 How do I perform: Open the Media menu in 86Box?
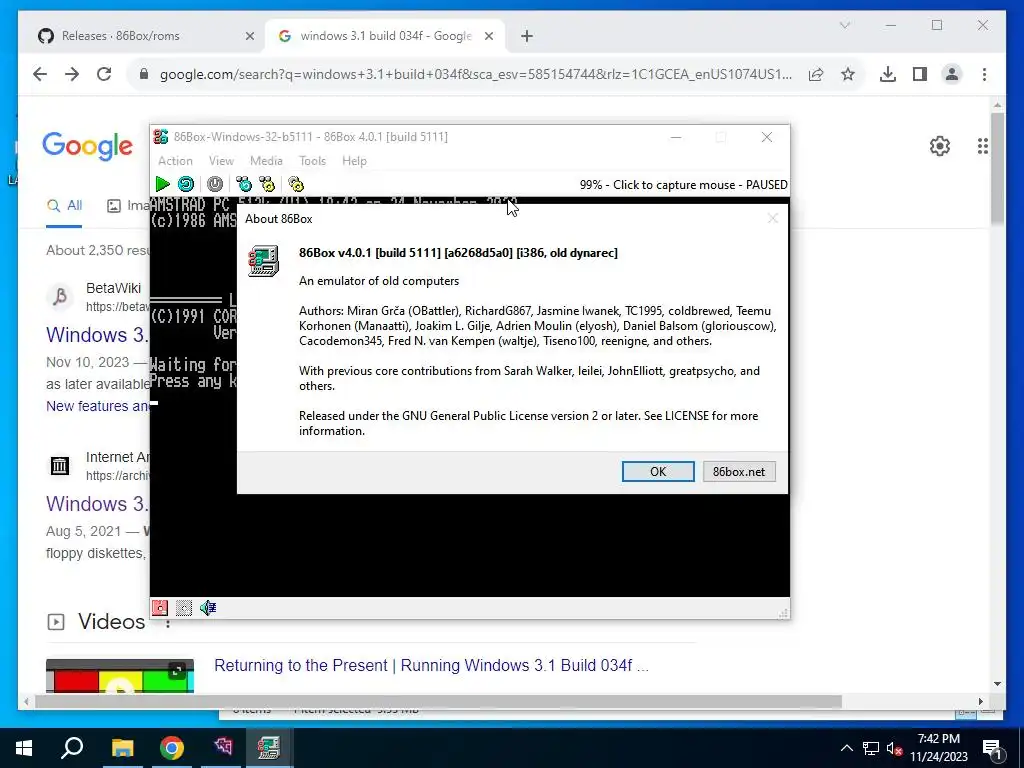(266, 161)
